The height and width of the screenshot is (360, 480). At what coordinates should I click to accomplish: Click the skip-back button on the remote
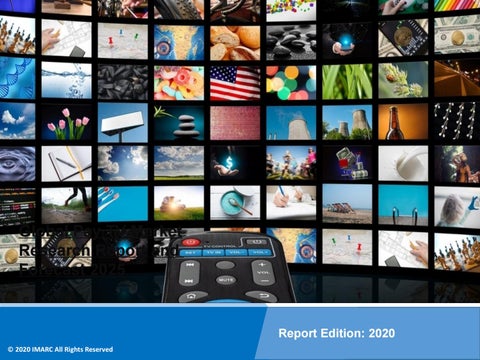(190, 265)
